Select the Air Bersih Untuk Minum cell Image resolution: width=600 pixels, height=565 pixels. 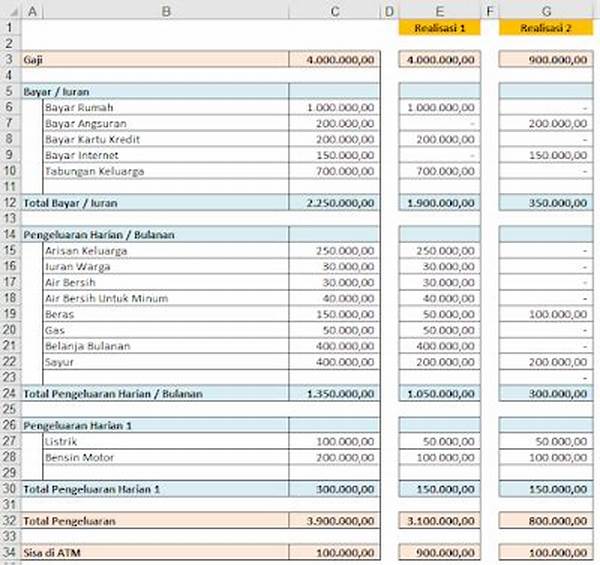click(106, 298)
